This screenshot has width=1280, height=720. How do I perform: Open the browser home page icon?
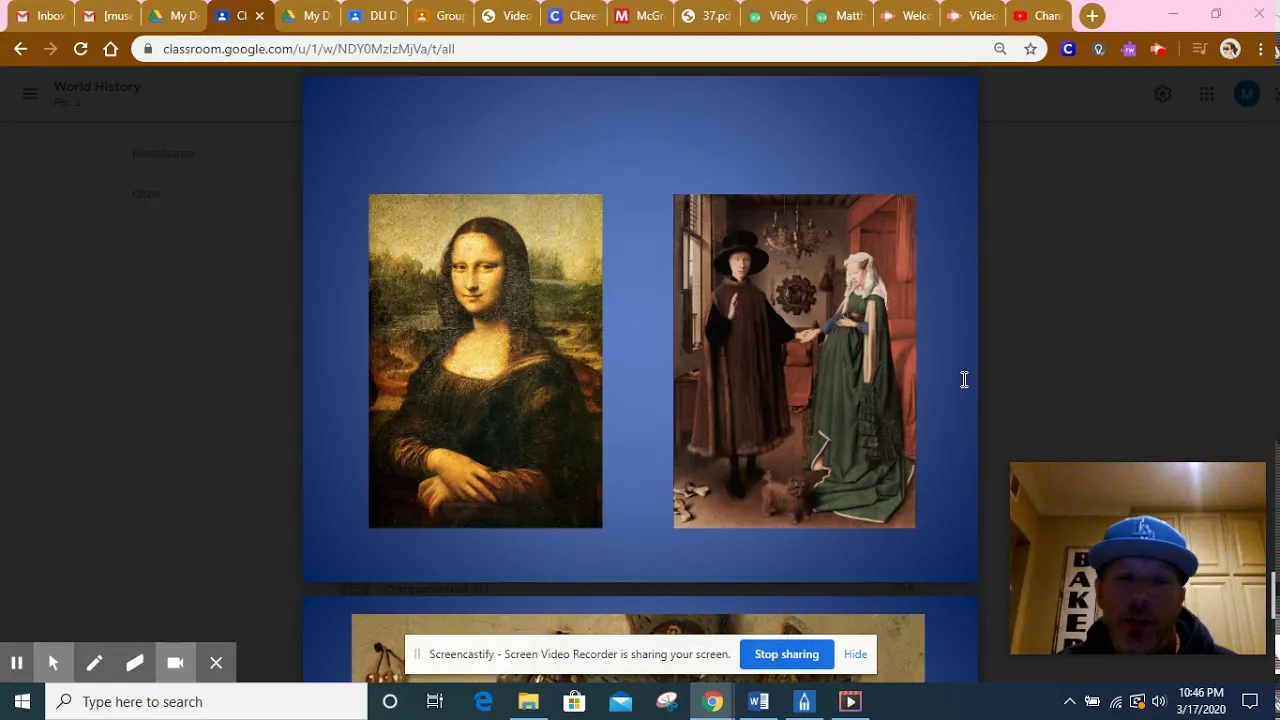pyautogui.click(x=111, y=49)
